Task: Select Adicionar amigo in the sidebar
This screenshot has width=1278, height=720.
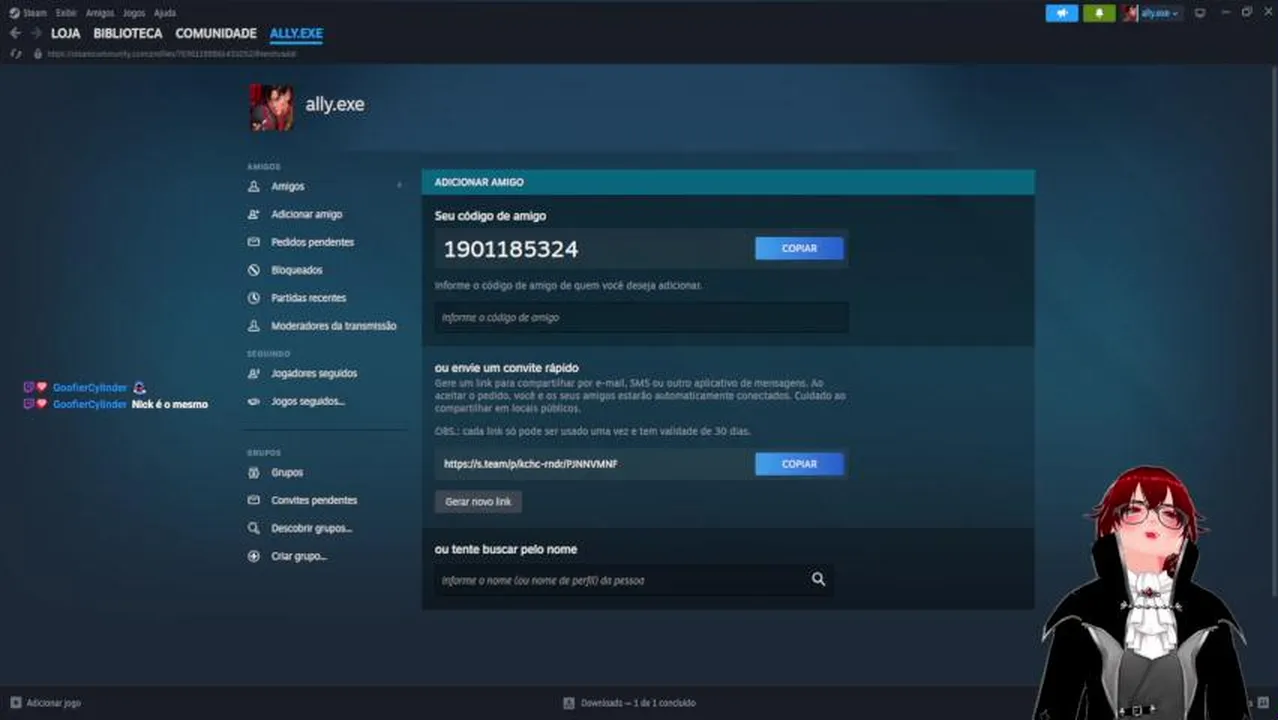Action: click(x=306, y=214)
